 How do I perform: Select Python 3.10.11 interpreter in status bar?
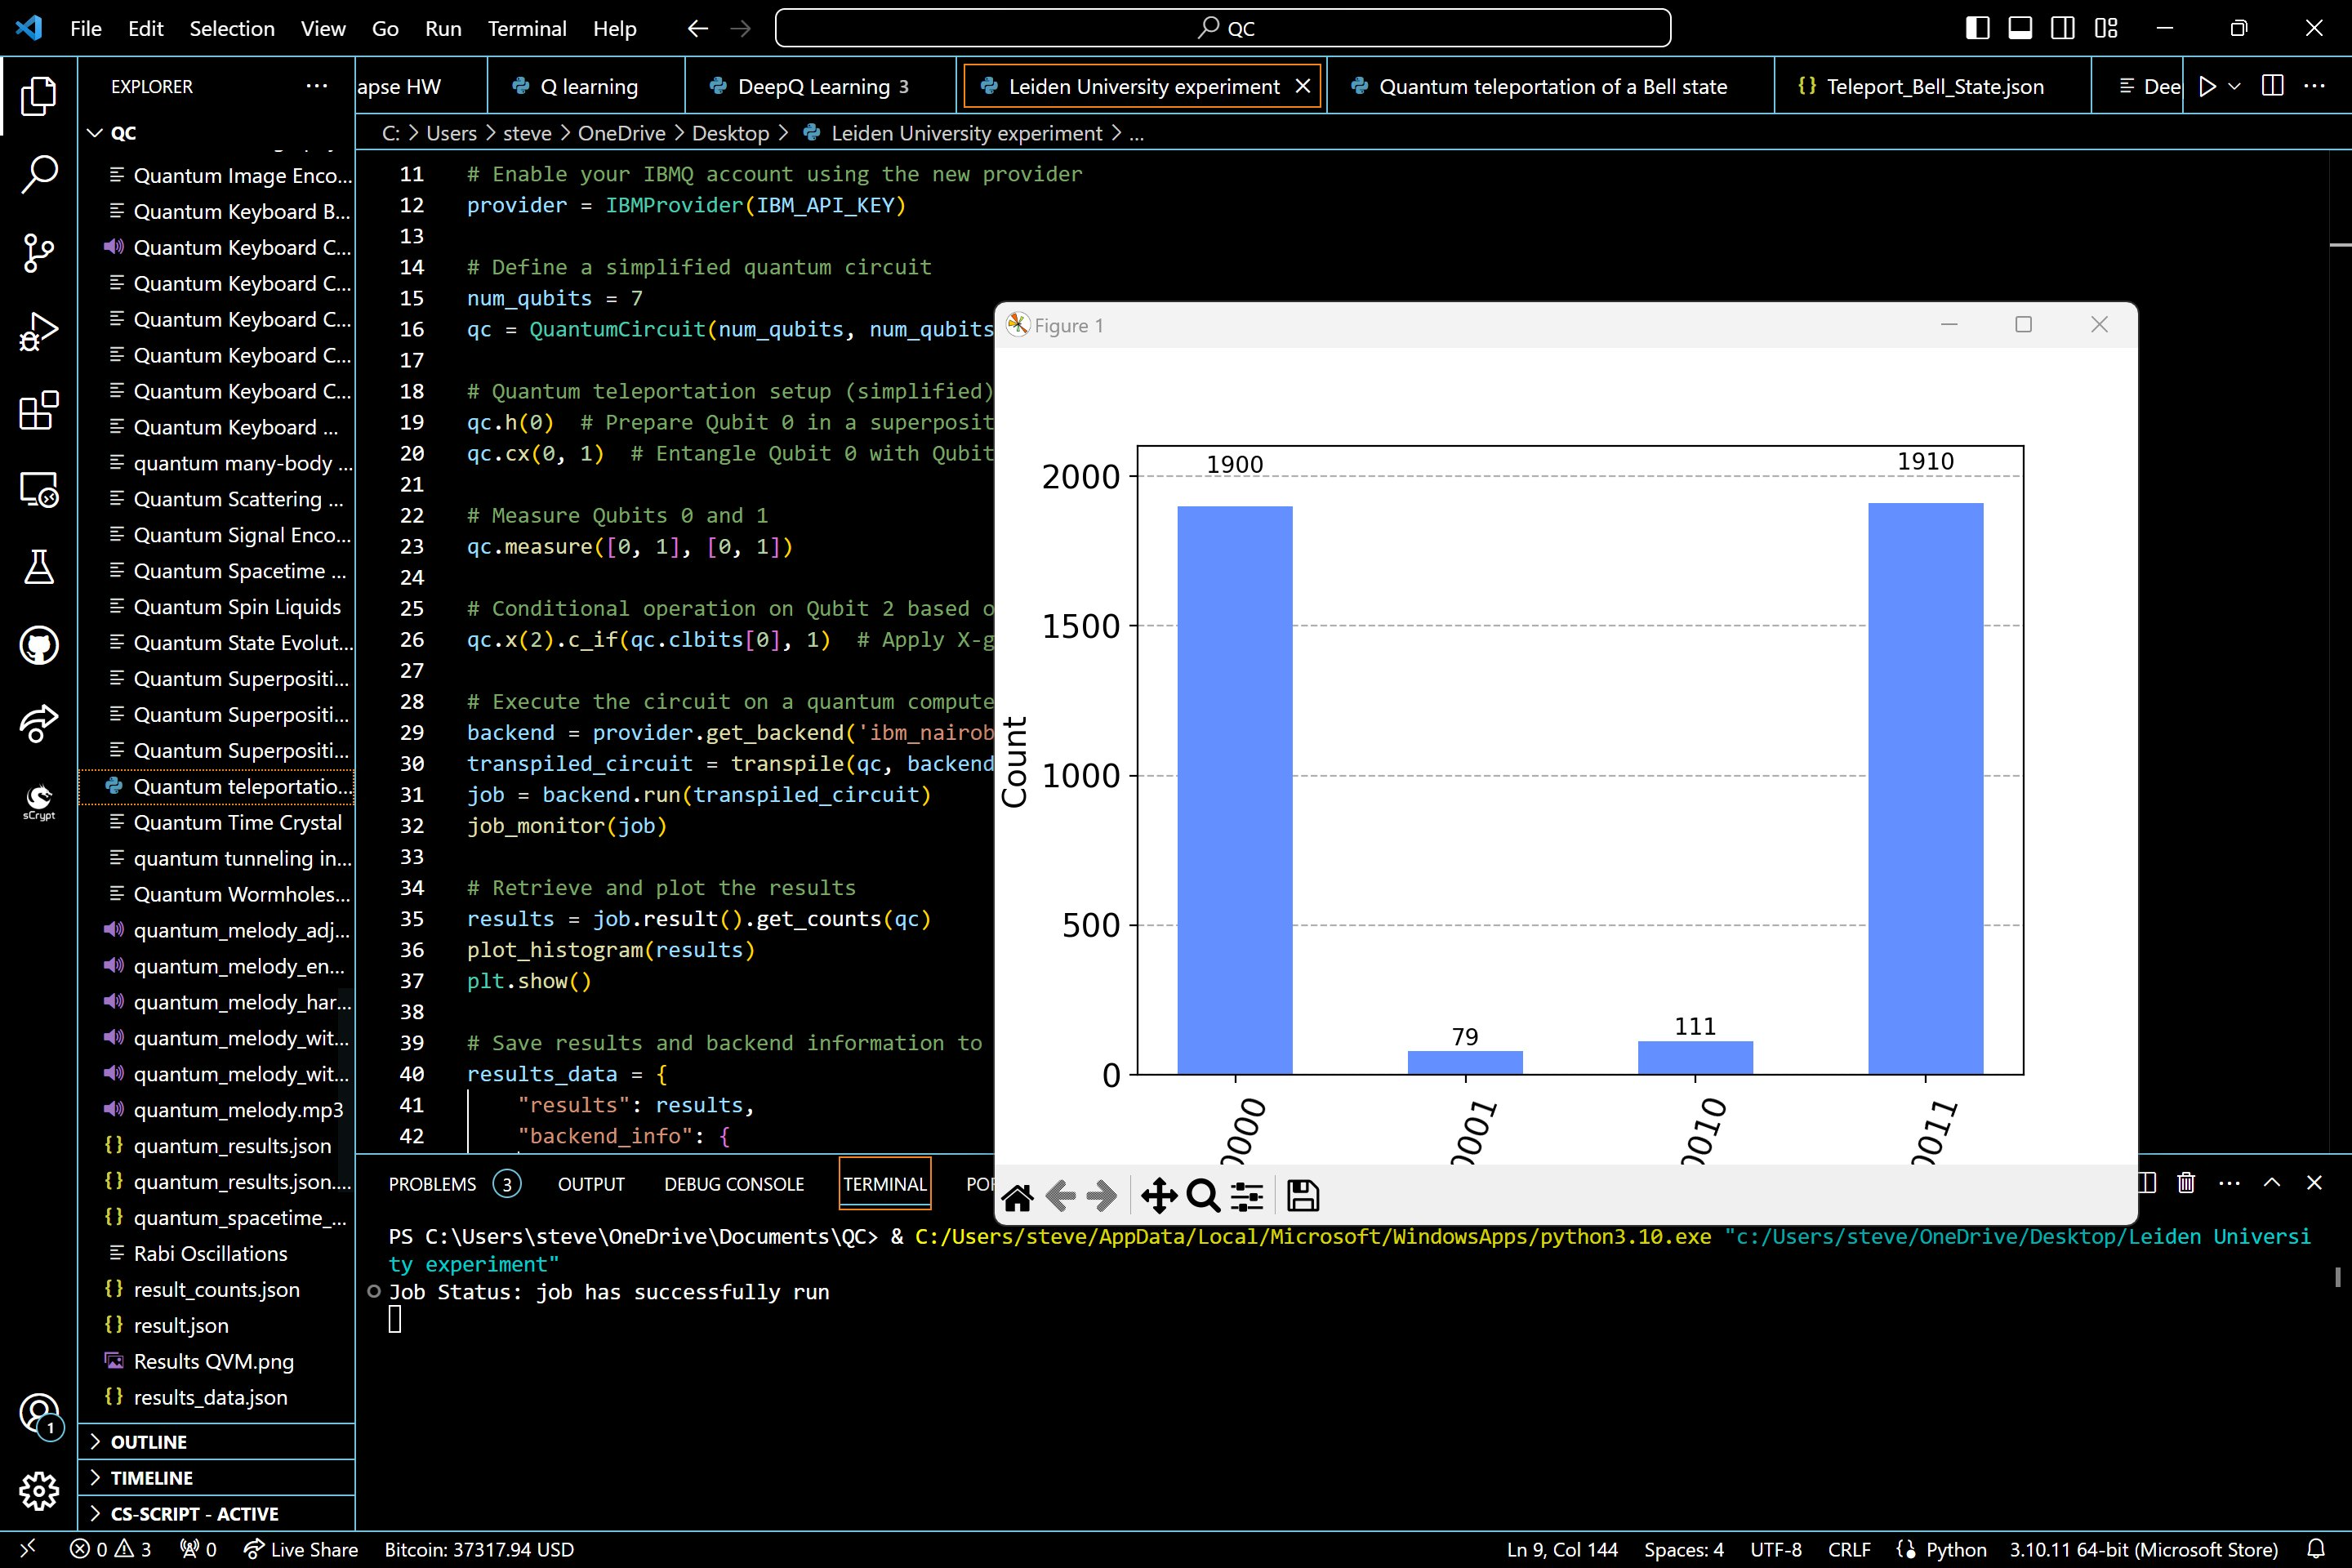2144,1549
